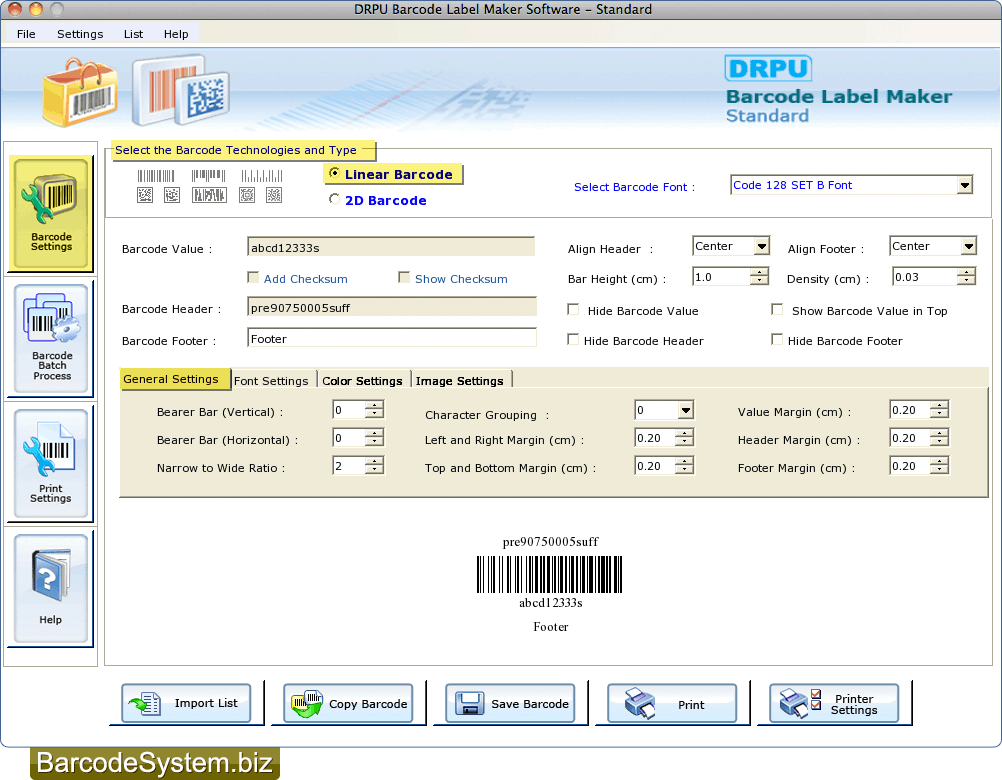Check Hide Barcode Footer
1002x780 pixels.
(x=777, y=340)
